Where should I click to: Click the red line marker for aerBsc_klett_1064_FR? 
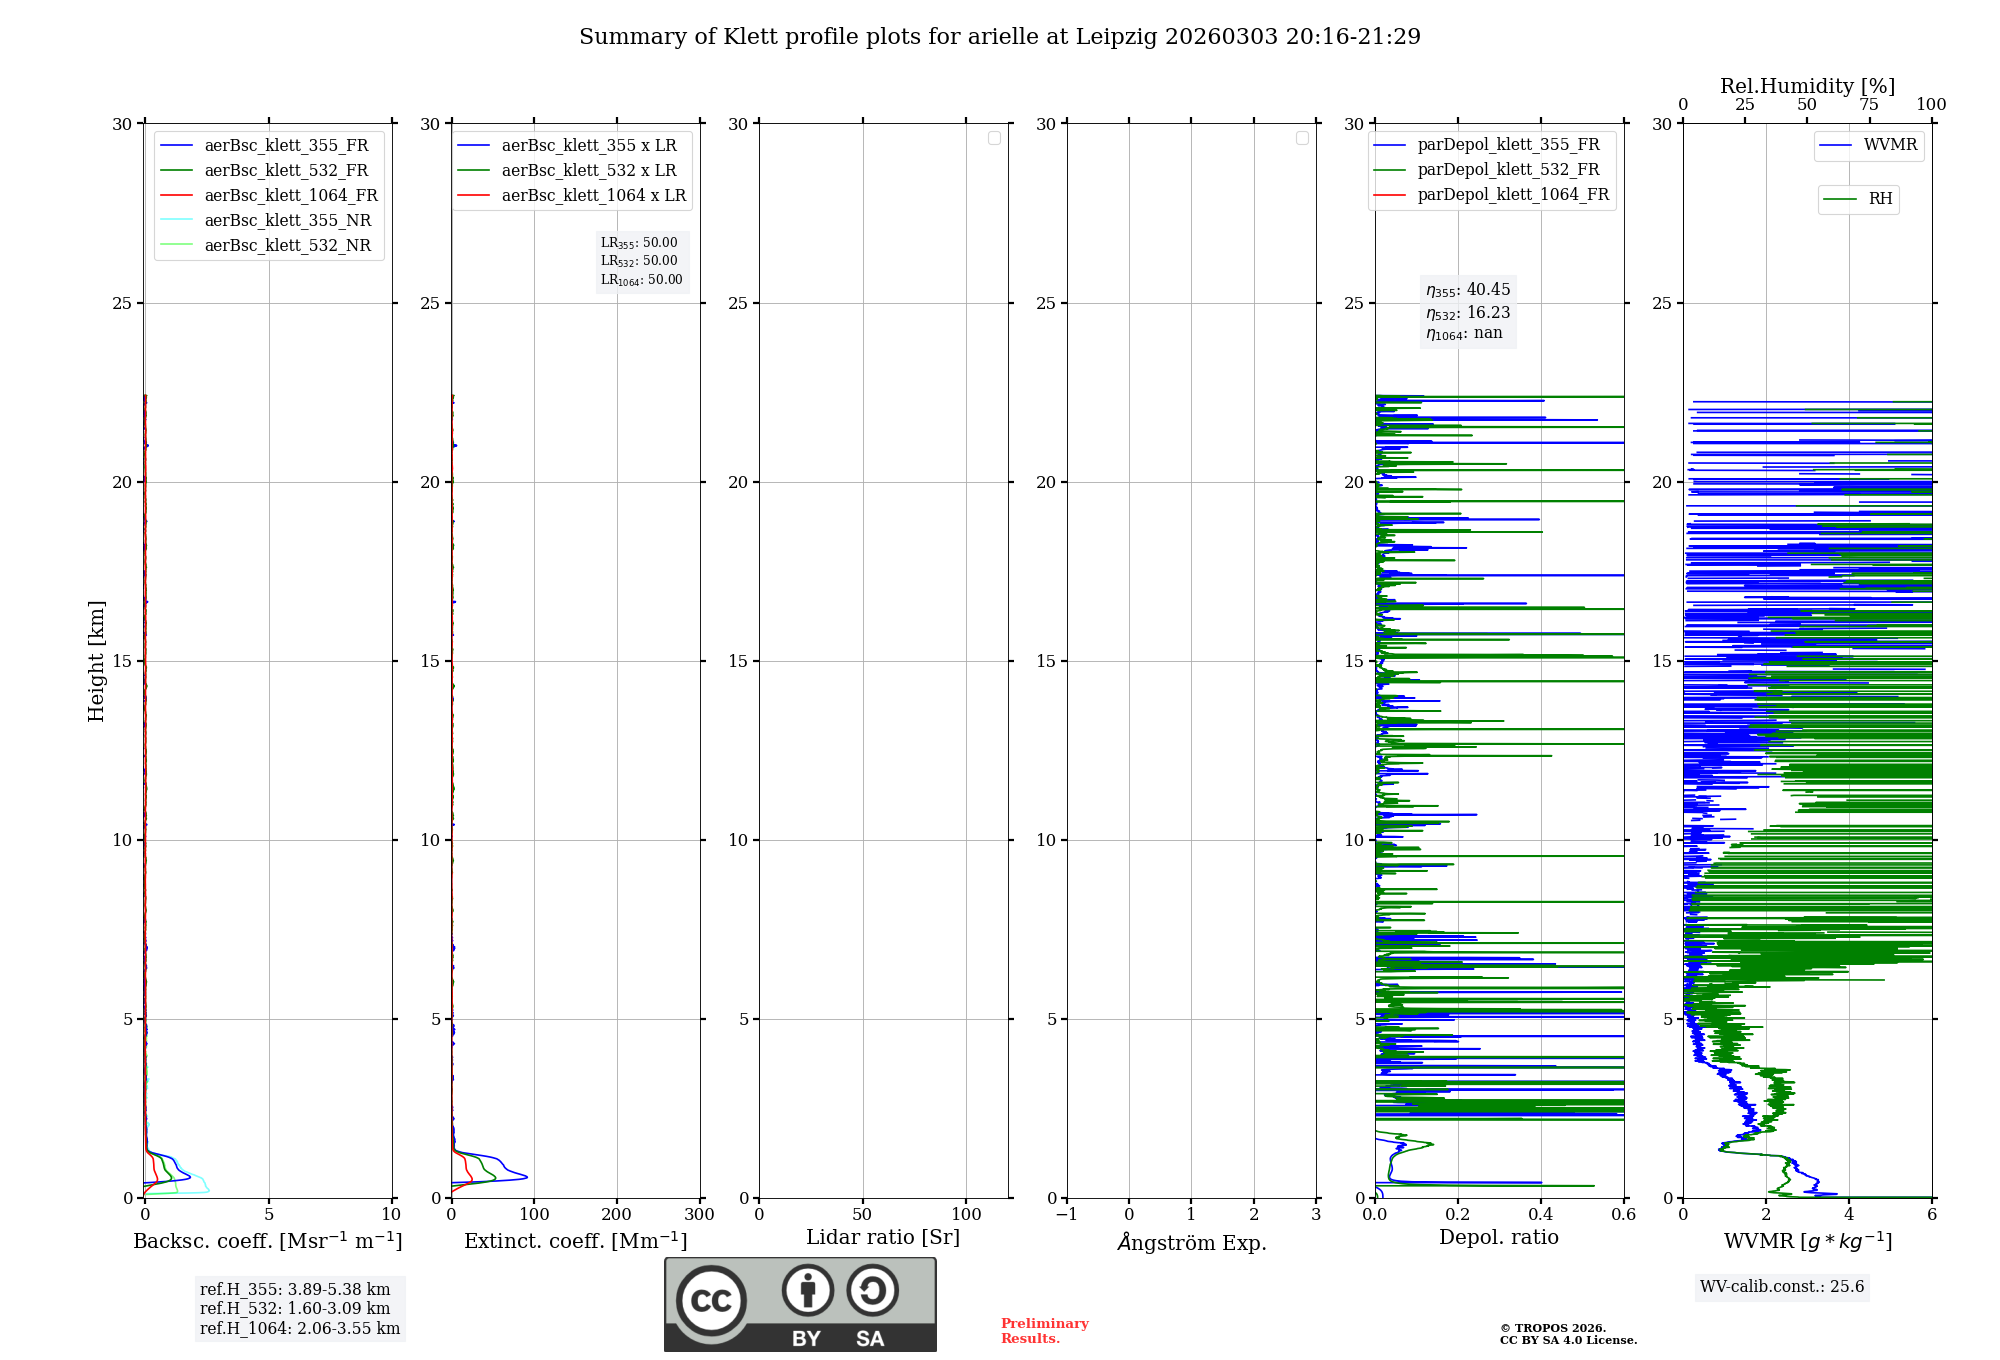[177, 196]
